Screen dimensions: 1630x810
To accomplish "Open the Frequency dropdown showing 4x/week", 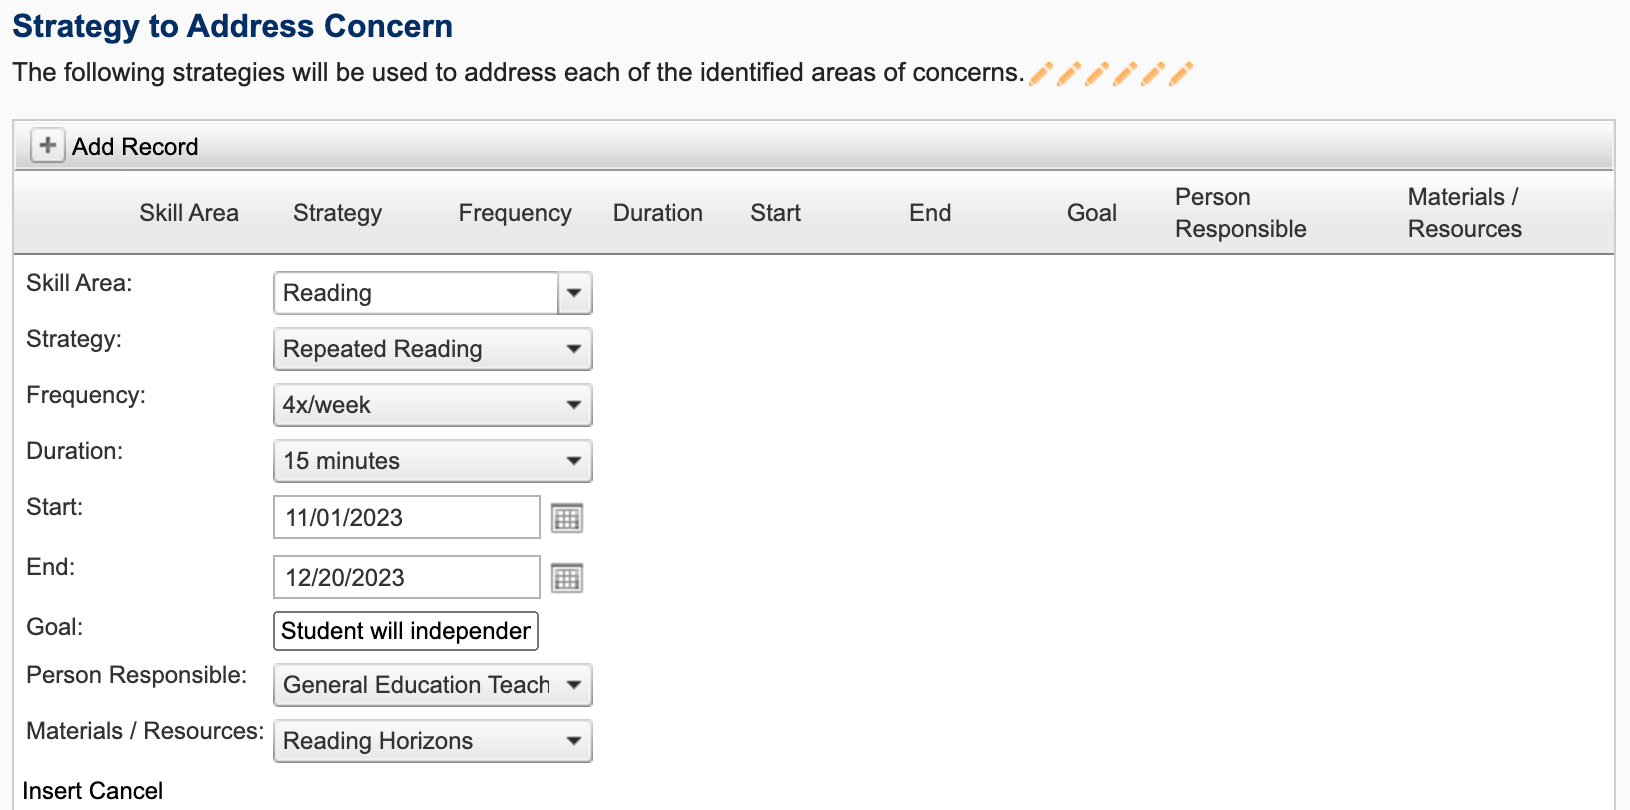I will (x=432, y=406).
